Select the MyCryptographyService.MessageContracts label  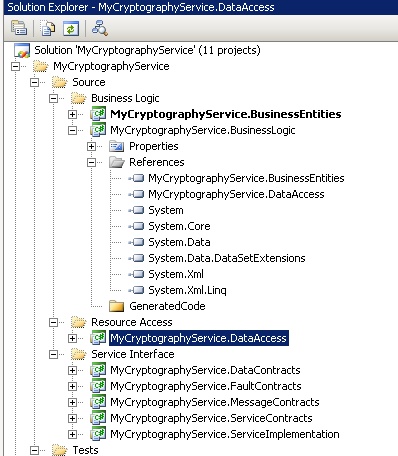(x=215, y=402)
